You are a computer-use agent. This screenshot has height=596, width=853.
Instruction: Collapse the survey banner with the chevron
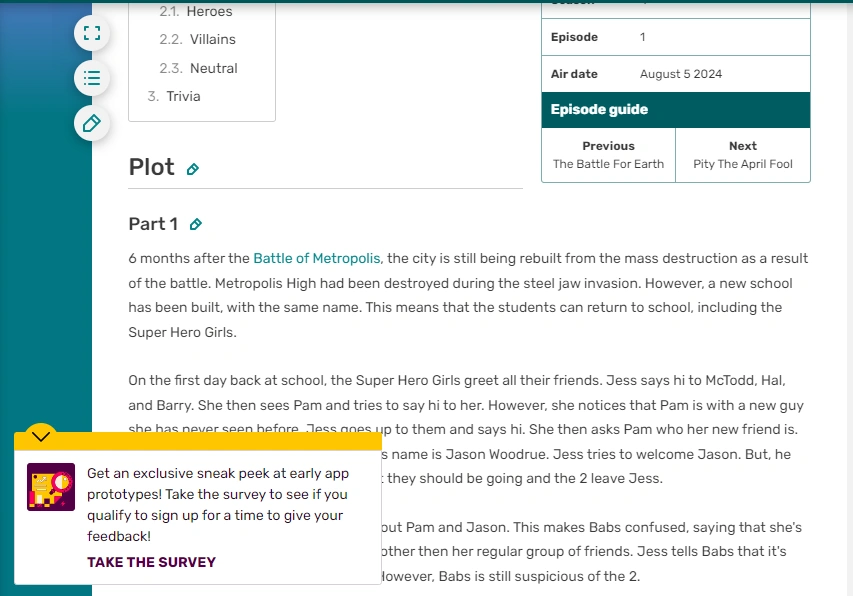tap(40, 436)
